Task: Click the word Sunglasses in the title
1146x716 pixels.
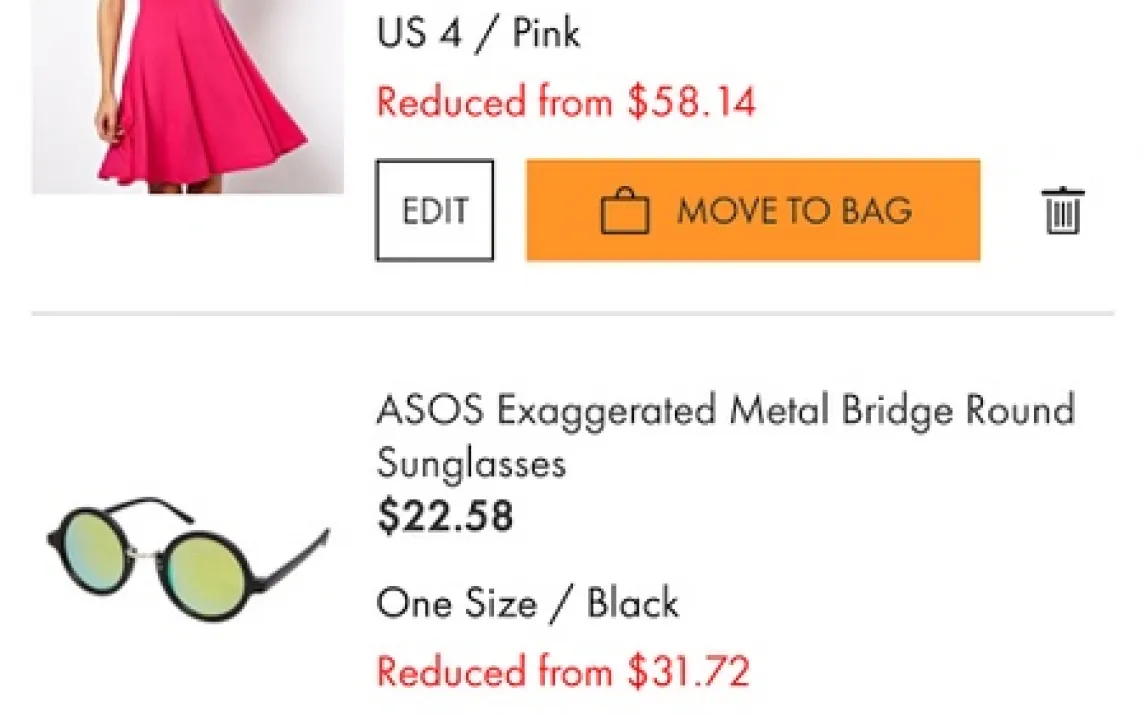Action: (471, 463)
